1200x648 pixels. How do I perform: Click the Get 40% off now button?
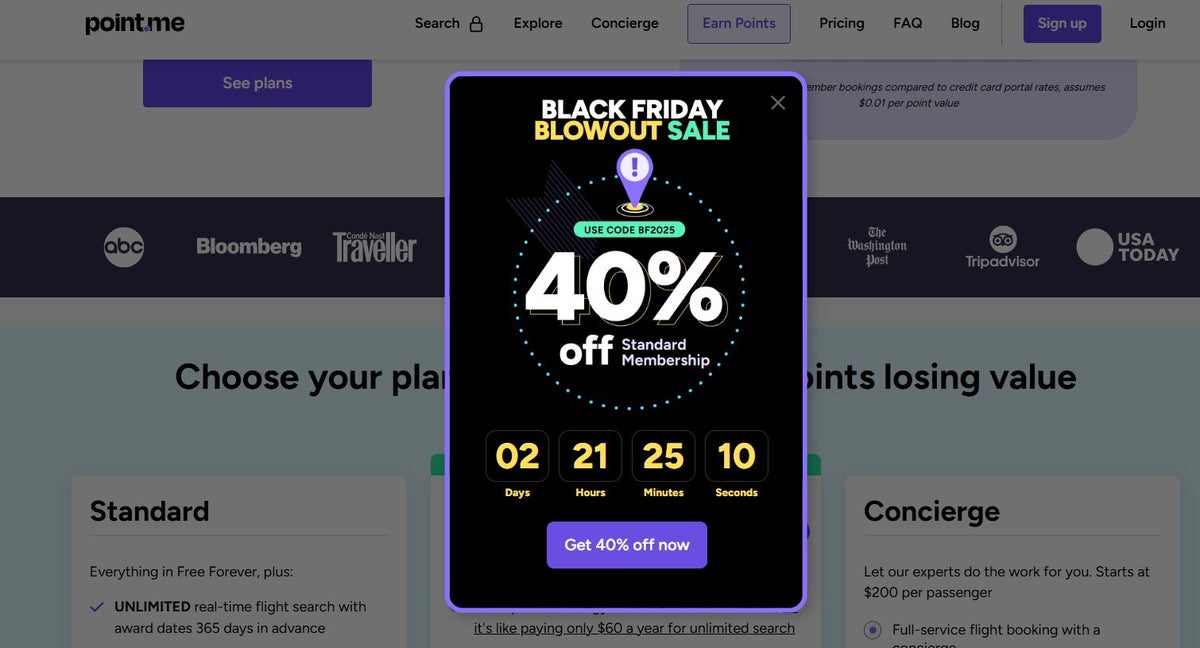(626, 544)
